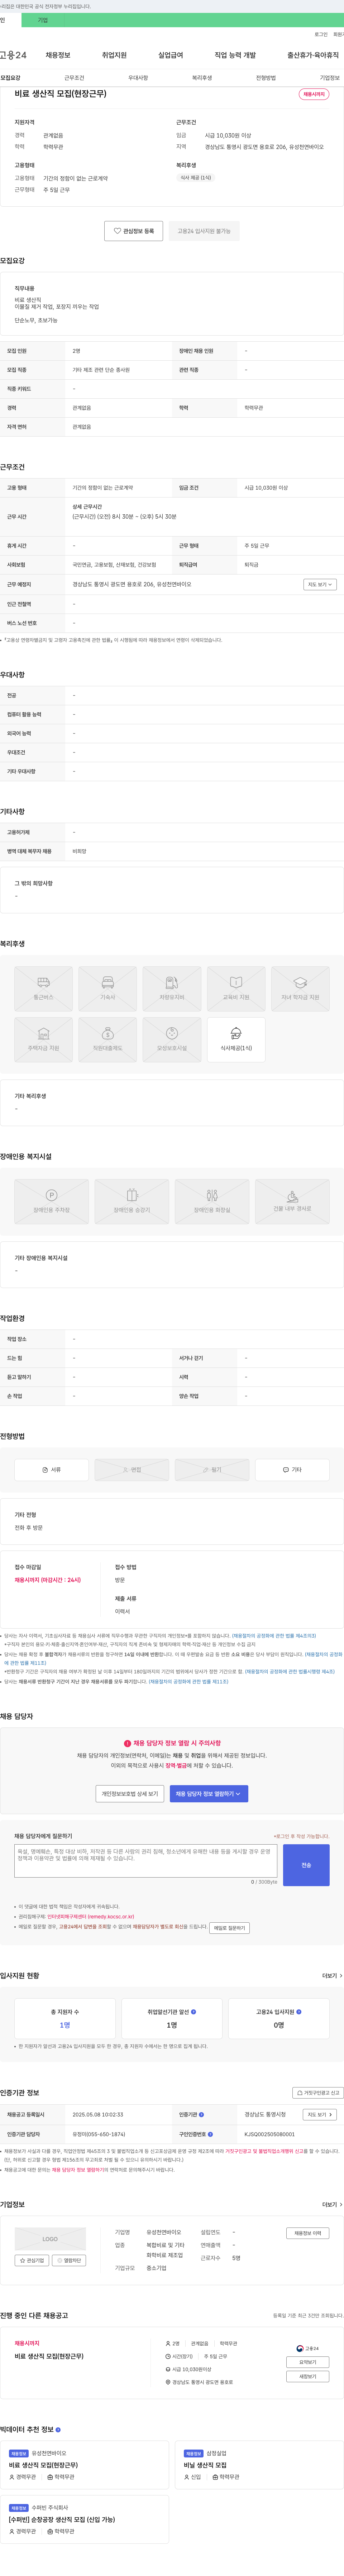This screenshot has height=2576, width=344.
Task: Click the 기업 tab at the top
Action: tap(43, 20)
